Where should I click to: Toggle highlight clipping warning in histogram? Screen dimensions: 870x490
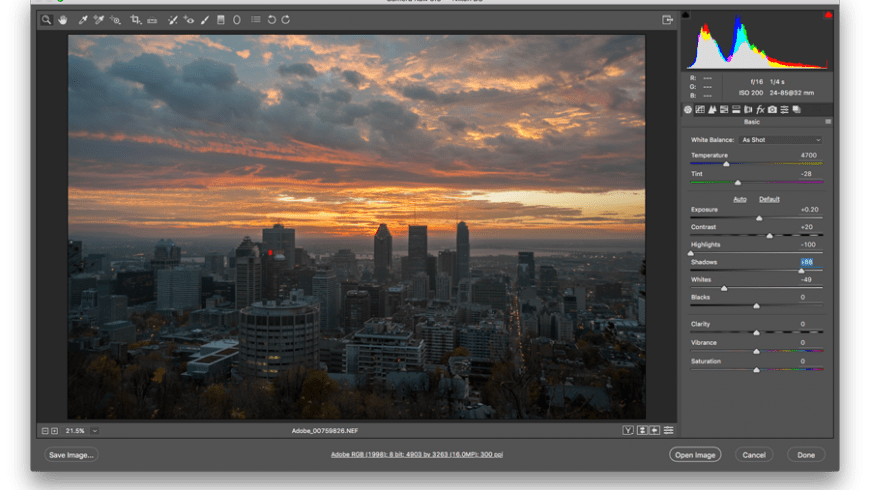pyautogui.click(x=828, y=15)
